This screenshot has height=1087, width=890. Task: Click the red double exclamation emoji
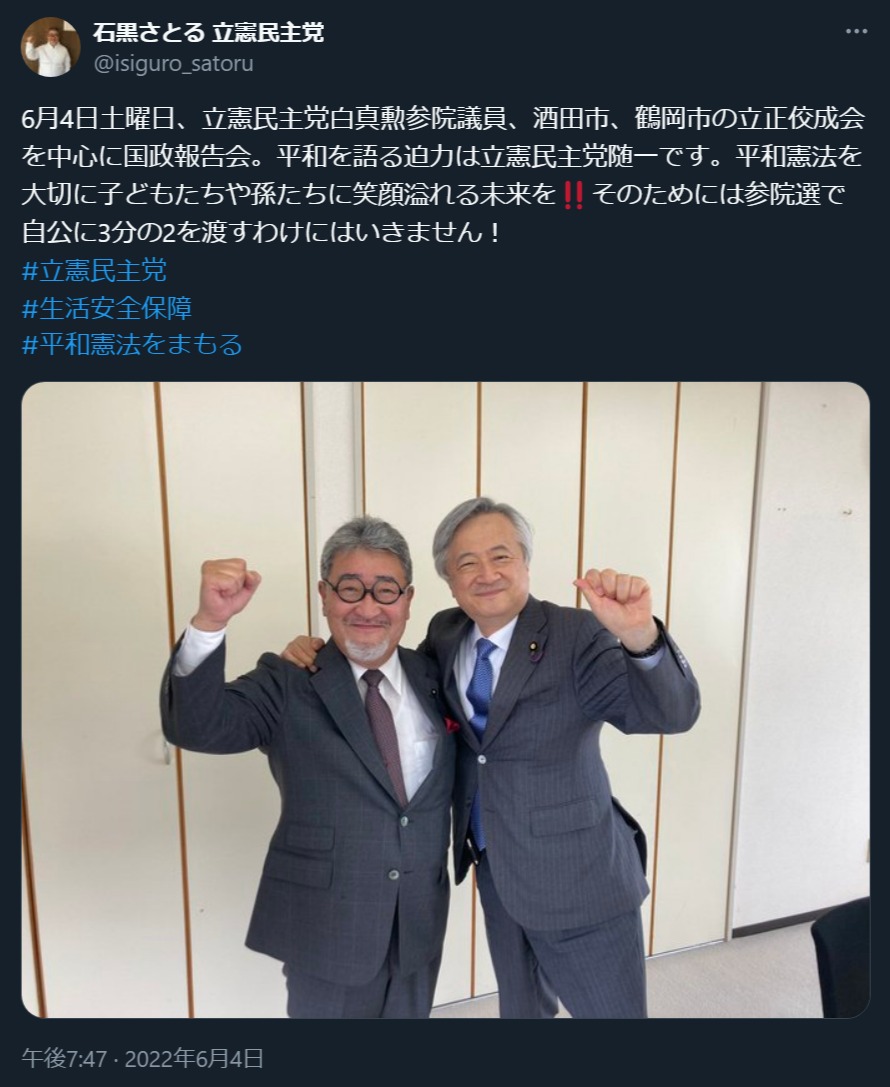[x=573, y=195]
